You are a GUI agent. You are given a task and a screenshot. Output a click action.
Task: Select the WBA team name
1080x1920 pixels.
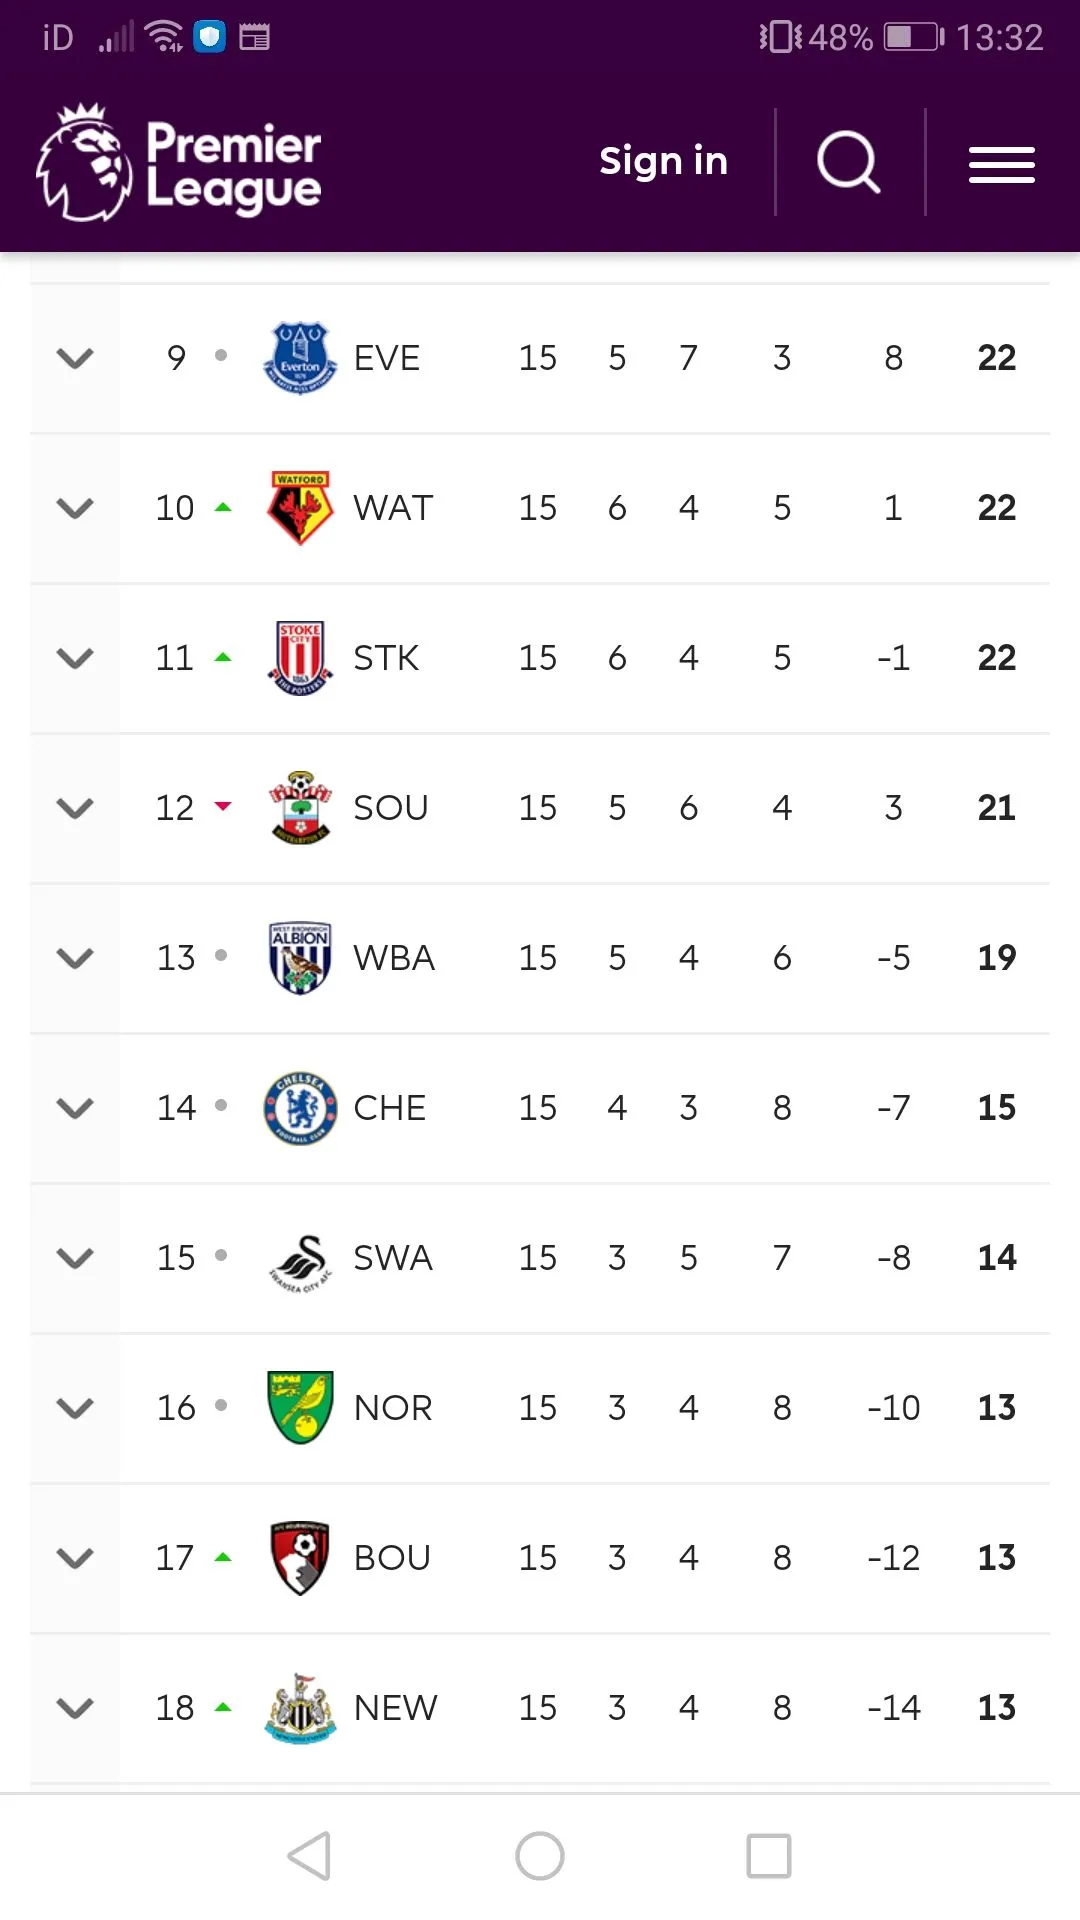tap(394, 958)
